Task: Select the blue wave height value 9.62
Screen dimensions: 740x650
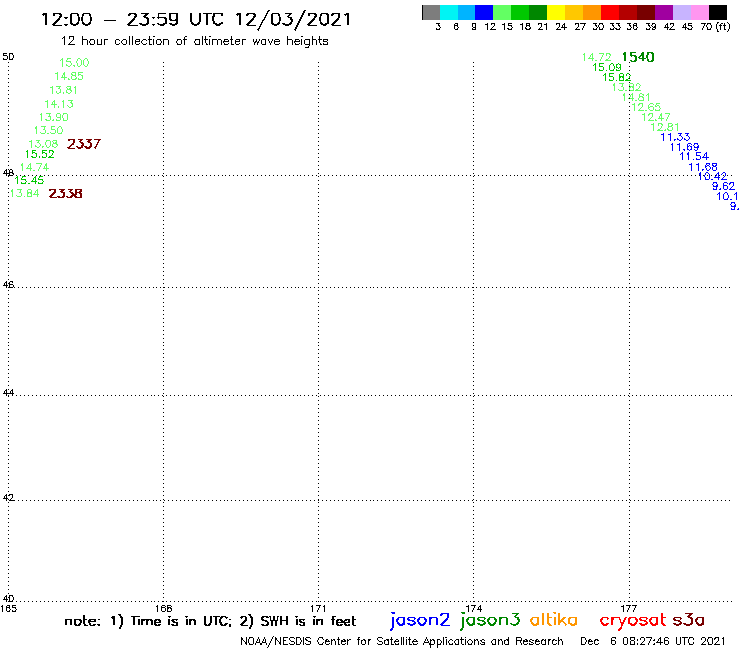Action: 723,186
